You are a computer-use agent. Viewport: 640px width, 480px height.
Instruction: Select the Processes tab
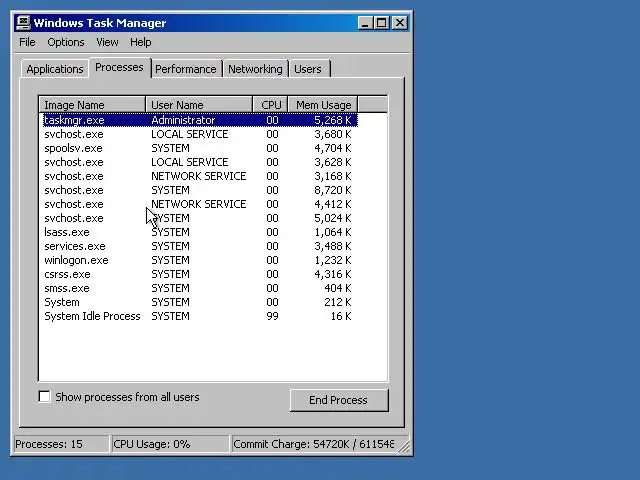(x=119, y=67)
